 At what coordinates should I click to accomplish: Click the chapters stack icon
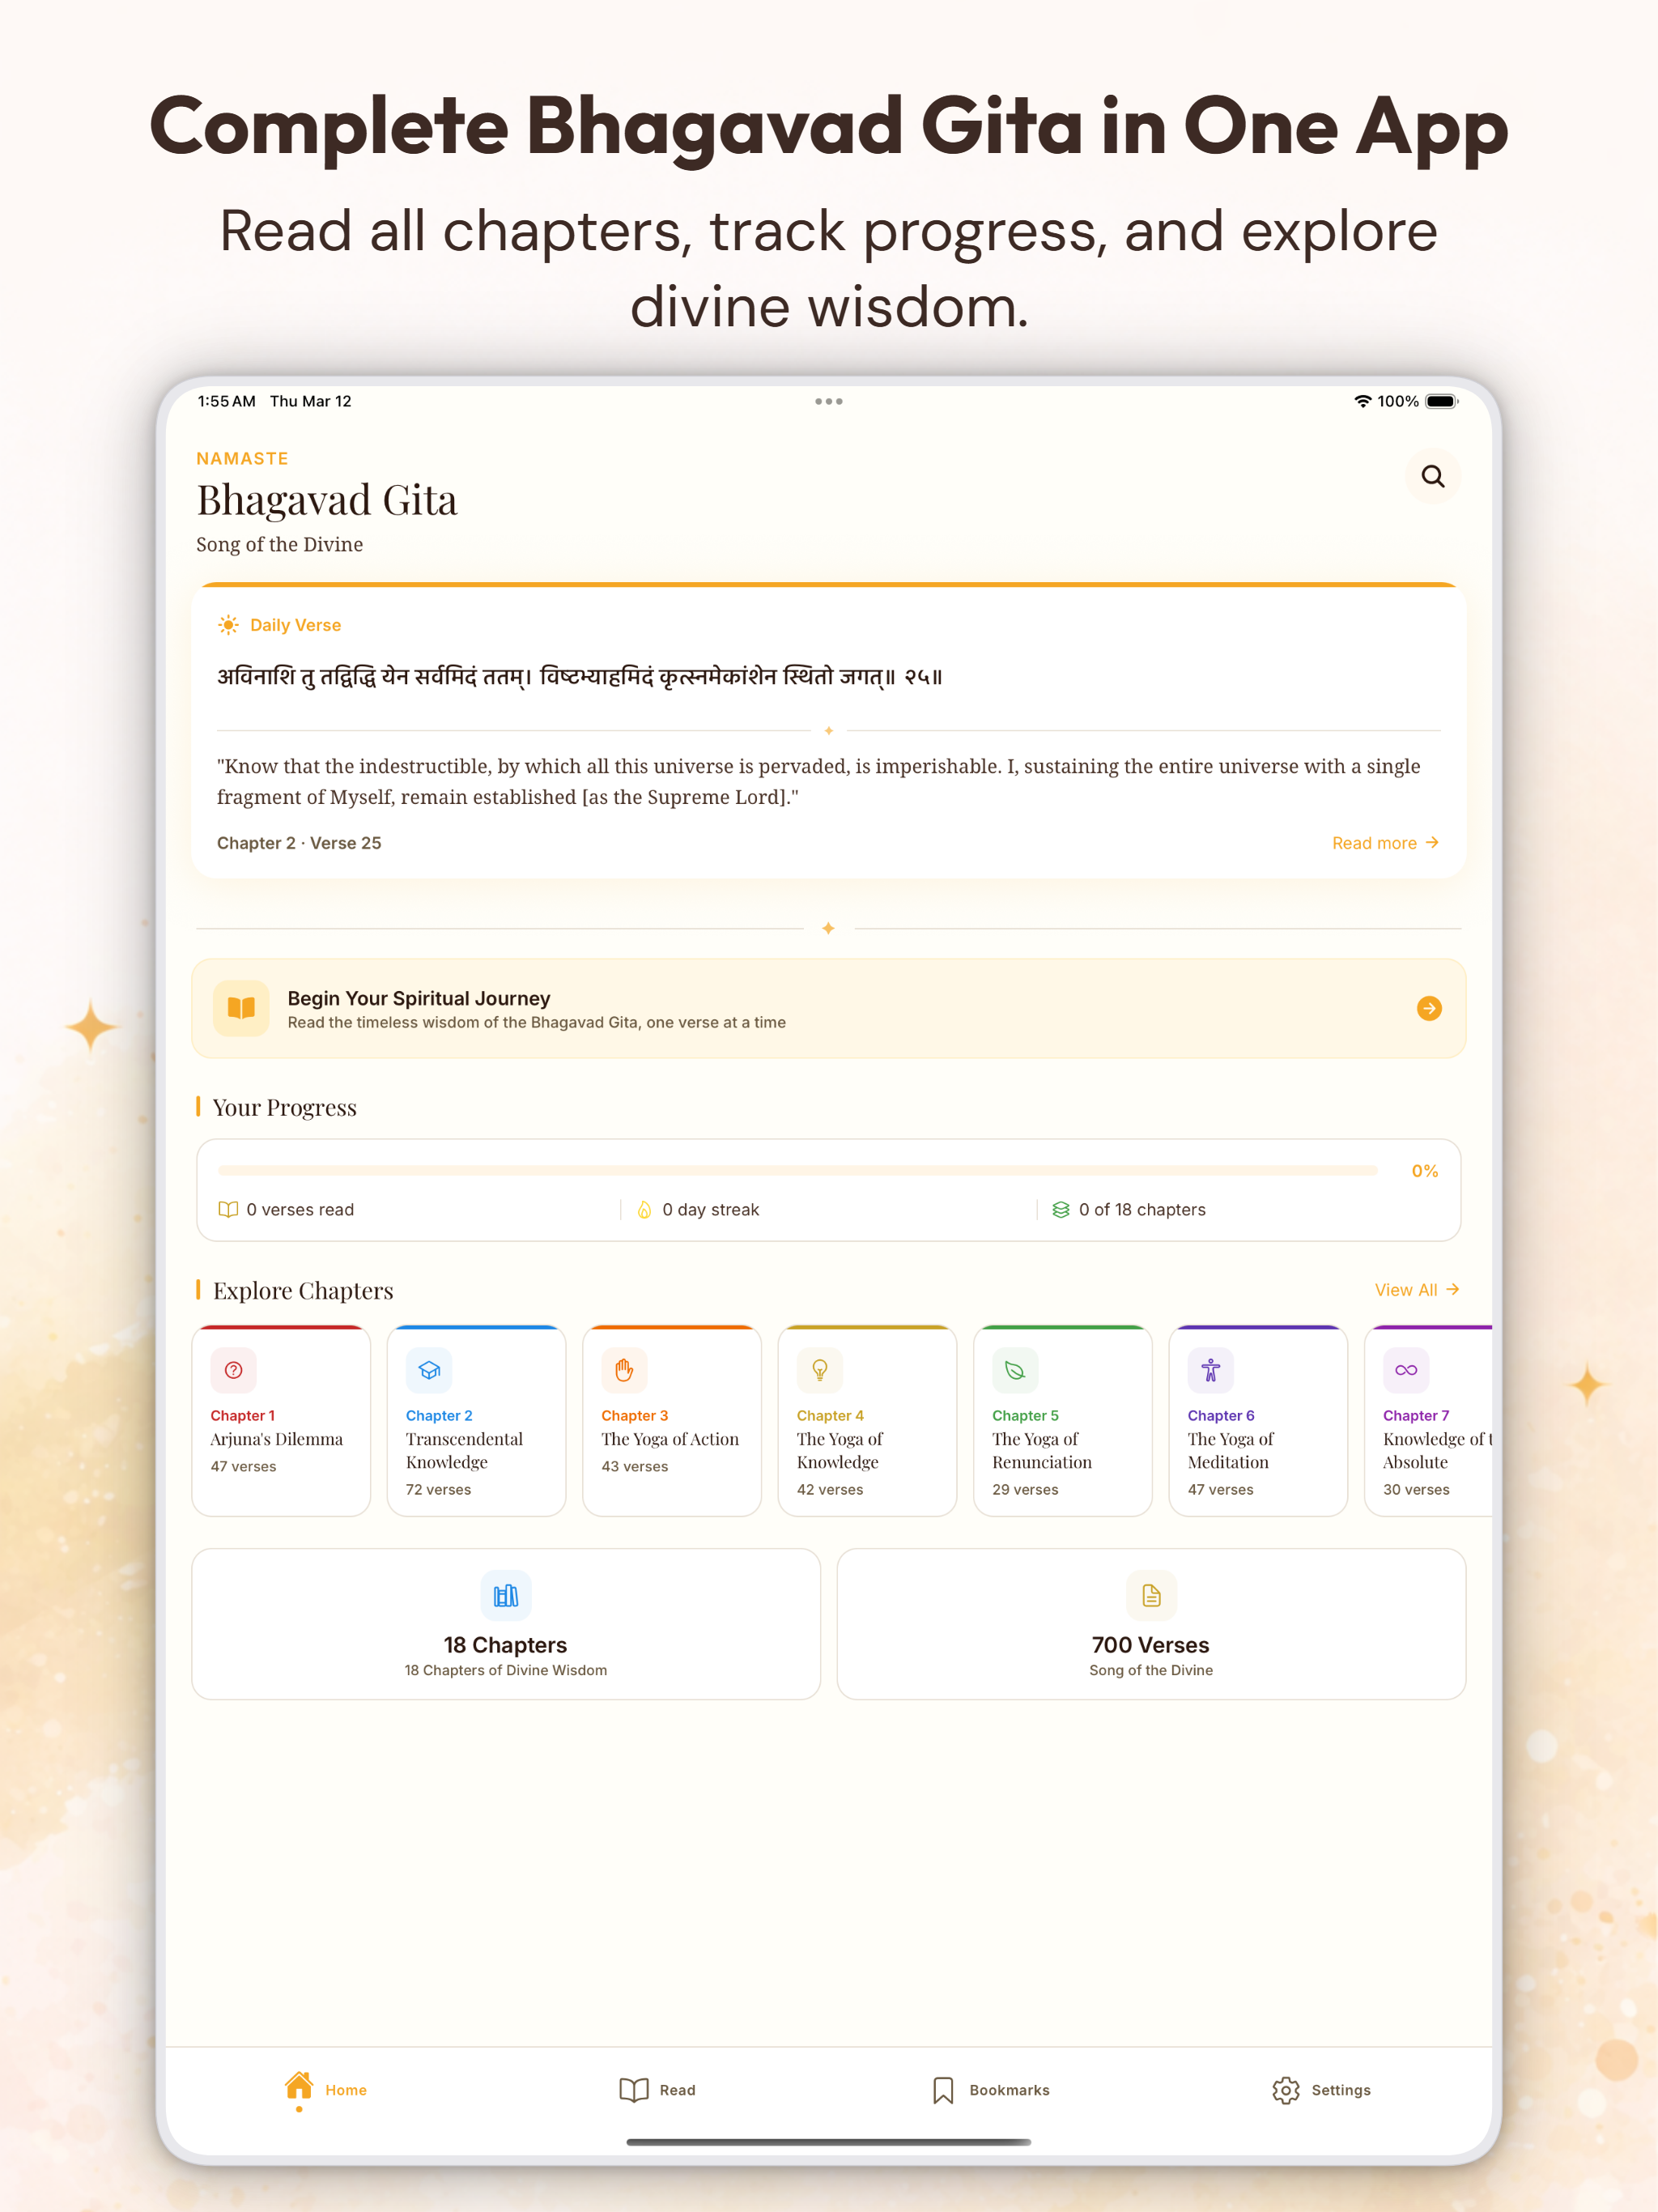point(1060,1209)
